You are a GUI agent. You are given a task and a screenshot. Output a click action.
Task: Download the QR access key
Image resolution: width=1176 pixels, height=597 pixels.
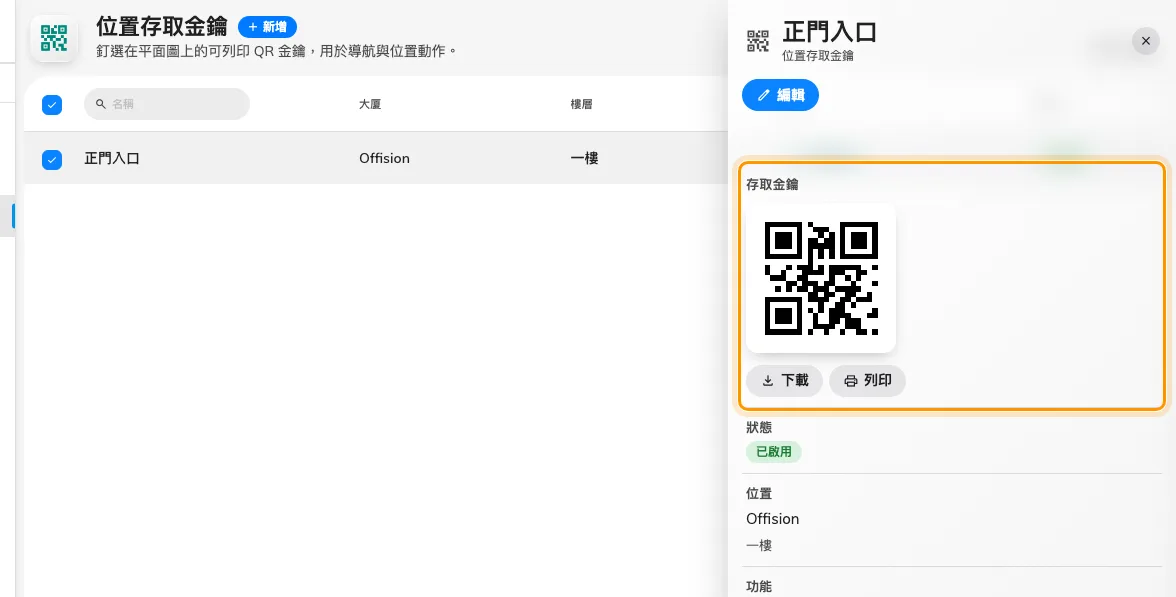[784, 380]
